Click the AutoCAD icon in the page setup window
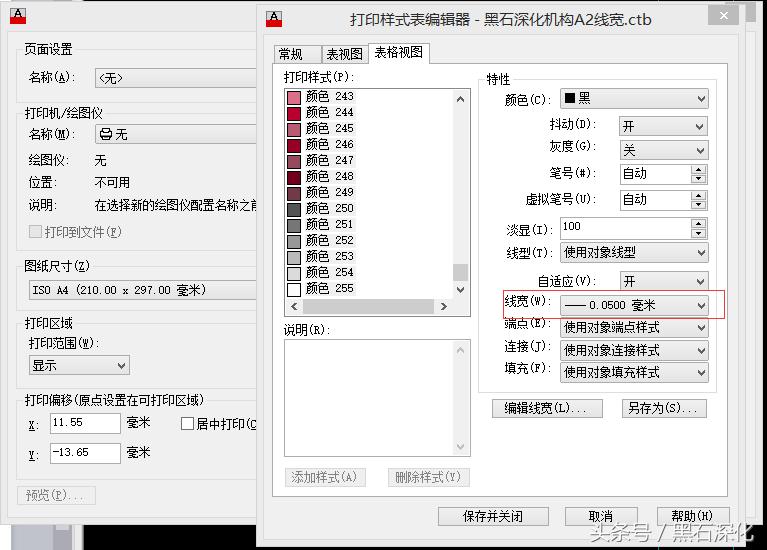Viewport: 767px width, 550px height. [18, 16]
